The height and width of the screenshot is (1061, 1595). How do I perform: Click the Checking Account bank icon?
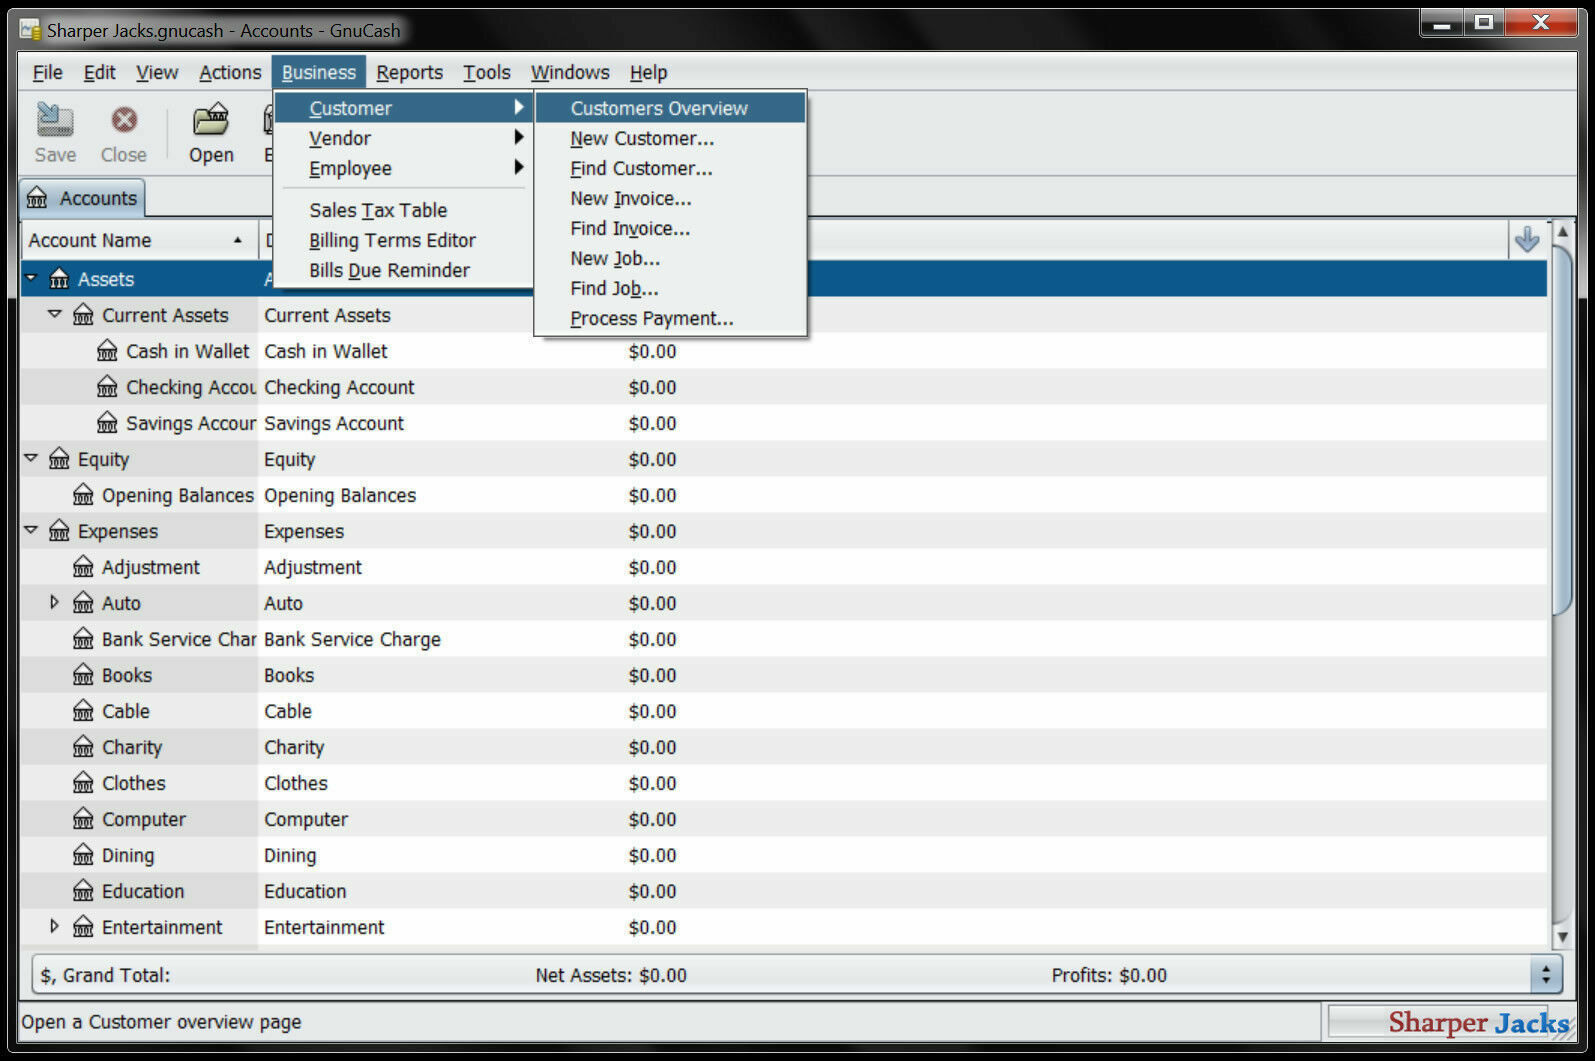[107, 387]
